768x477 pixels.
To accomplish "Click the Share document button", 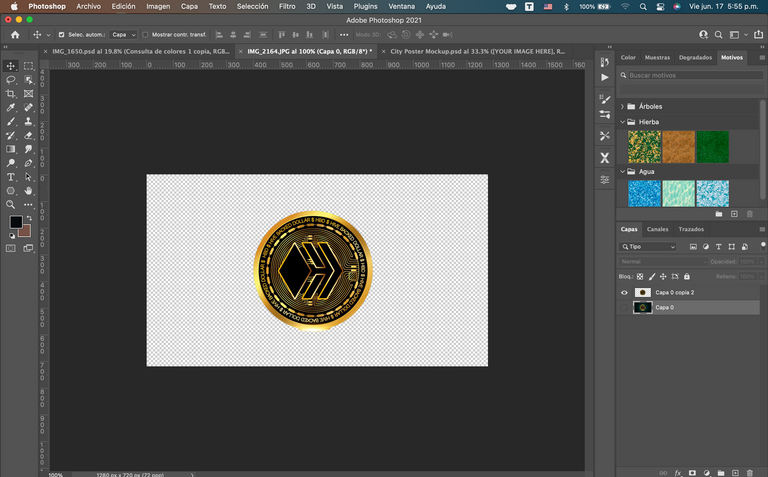I will tap(758, 35).
